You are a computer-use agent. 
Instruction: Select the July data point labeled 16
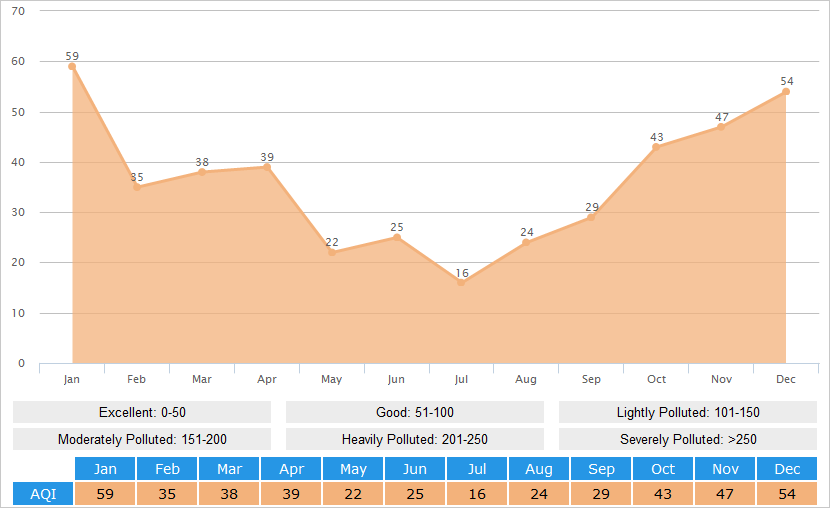pyautogui.click(x=461, y=283)
